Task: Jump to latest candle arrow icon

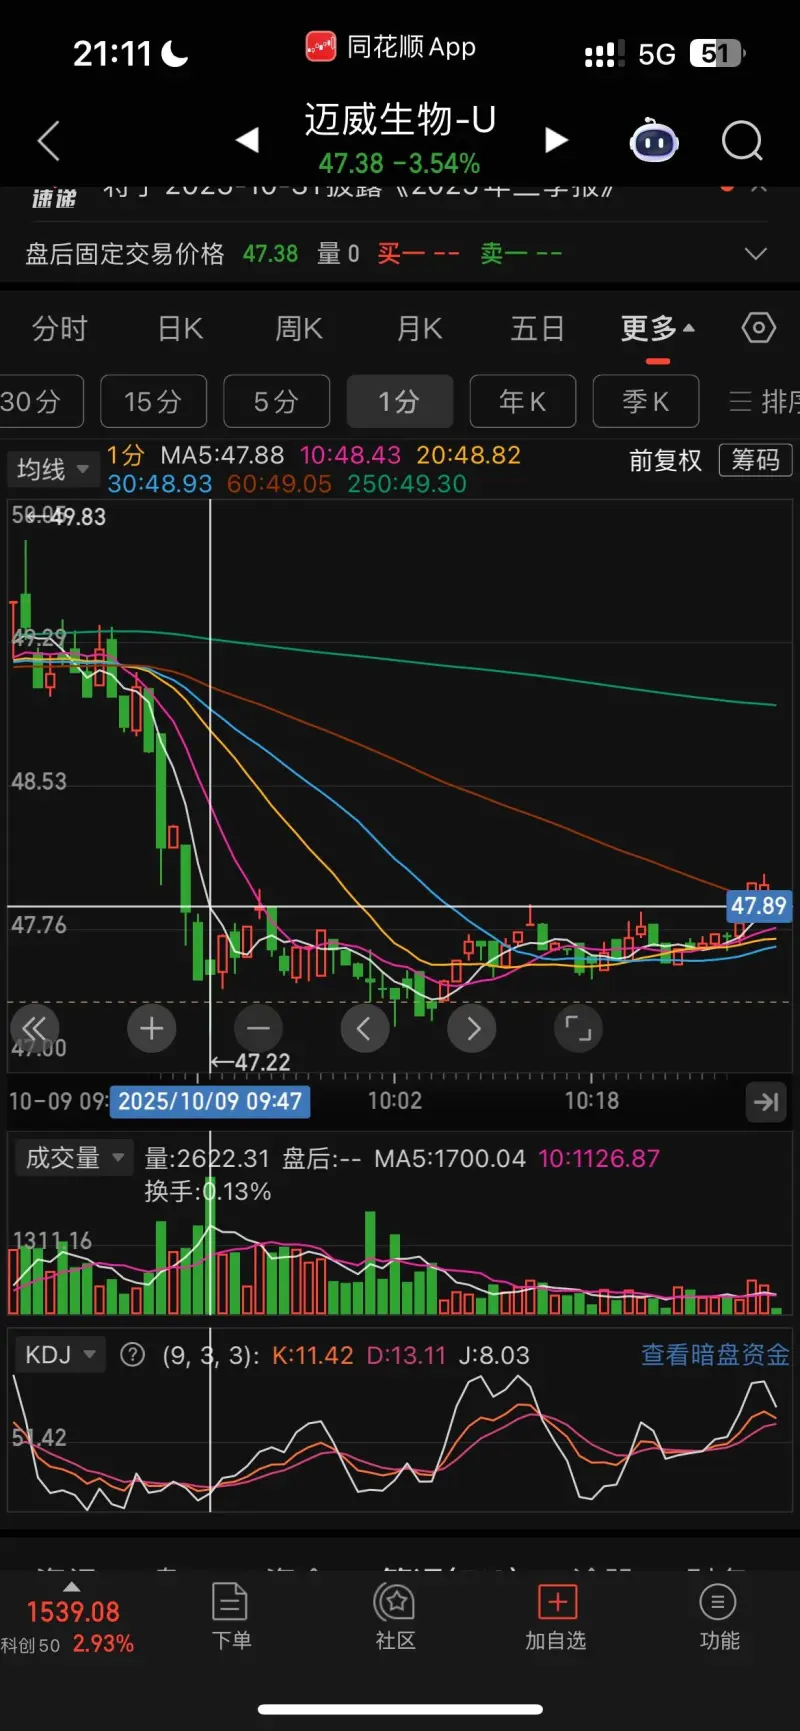Action: (766, 1102)
